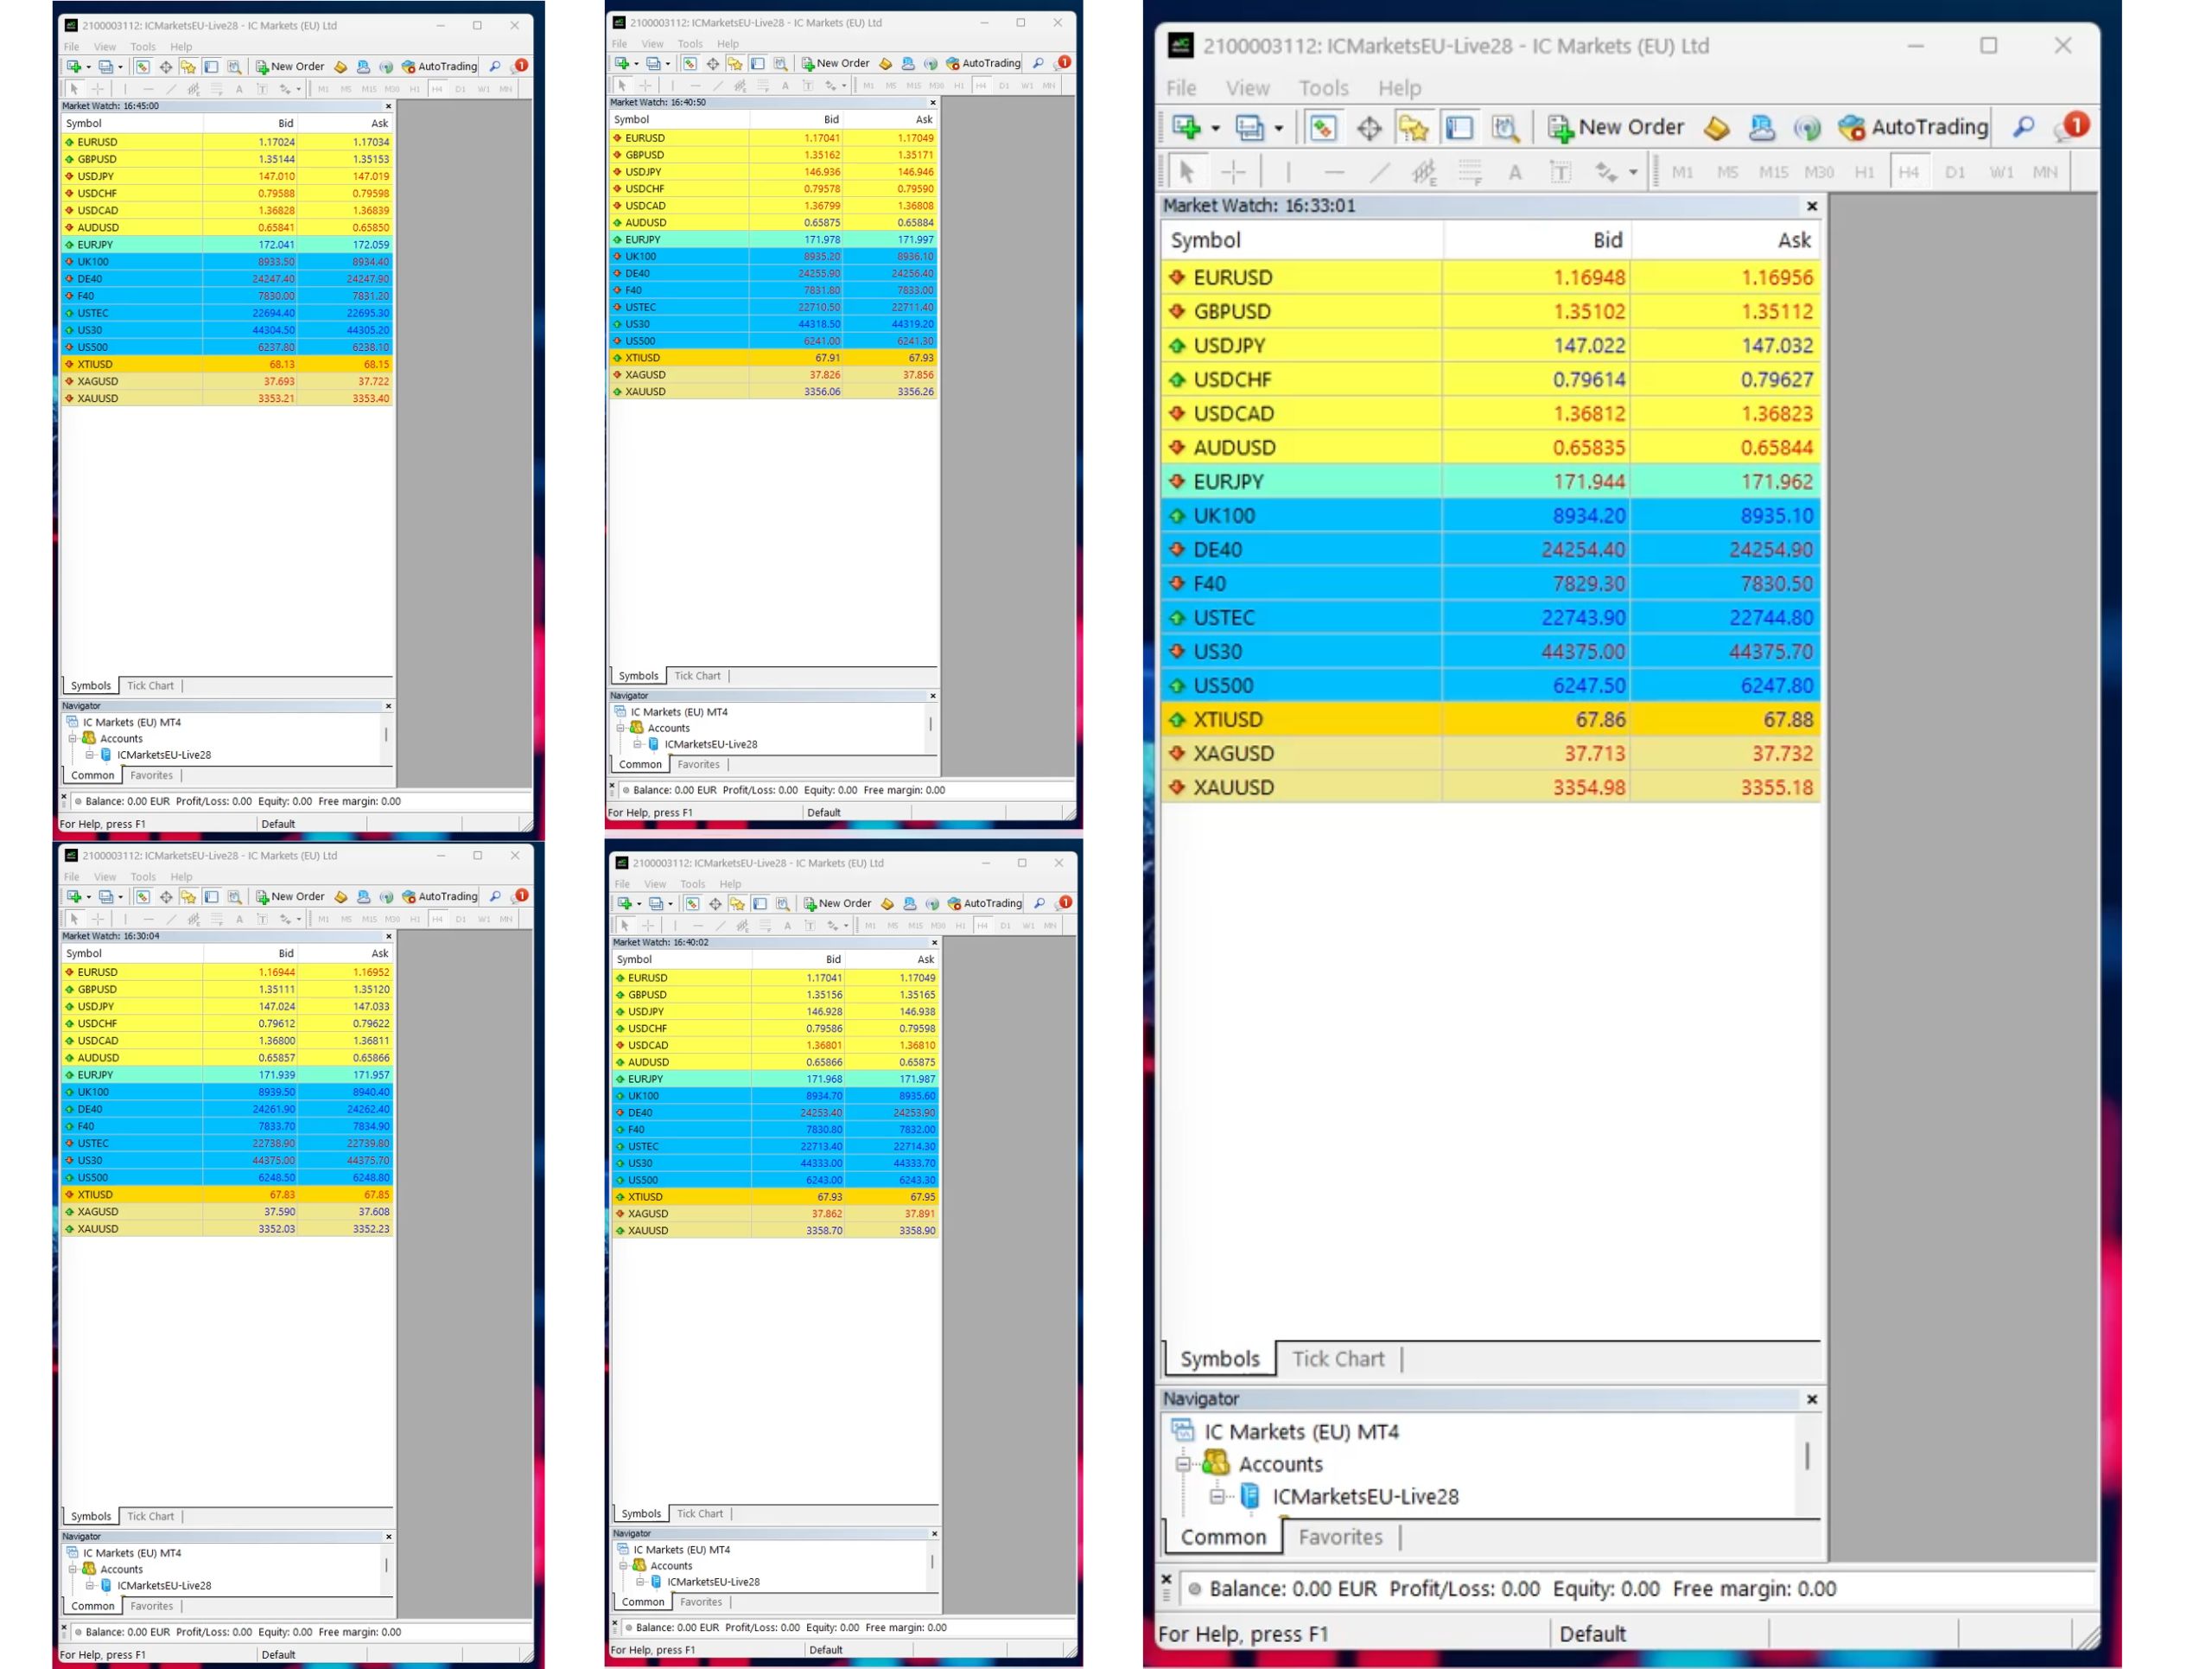Viewport: 2212px width, 1669px height.
Task: Collapse Accounts node in the 16:45:00 window
Action: tap(72, 739)
